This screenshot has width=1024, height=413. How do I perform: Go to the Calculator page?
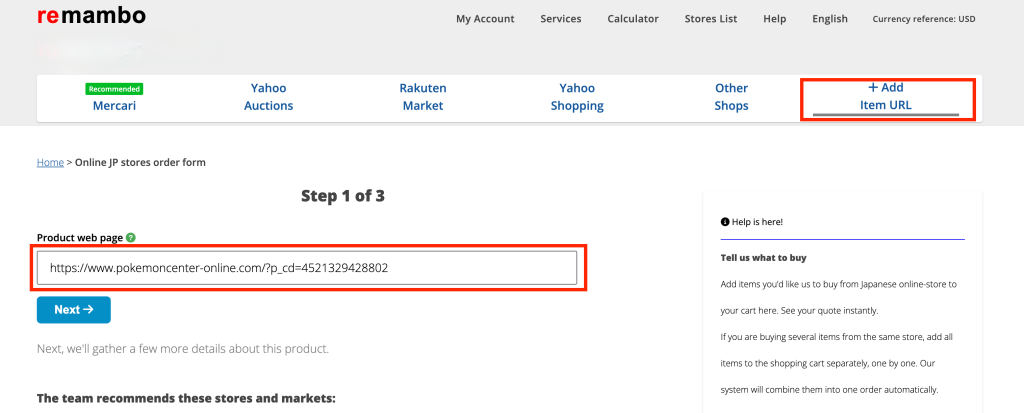(633, 19)
